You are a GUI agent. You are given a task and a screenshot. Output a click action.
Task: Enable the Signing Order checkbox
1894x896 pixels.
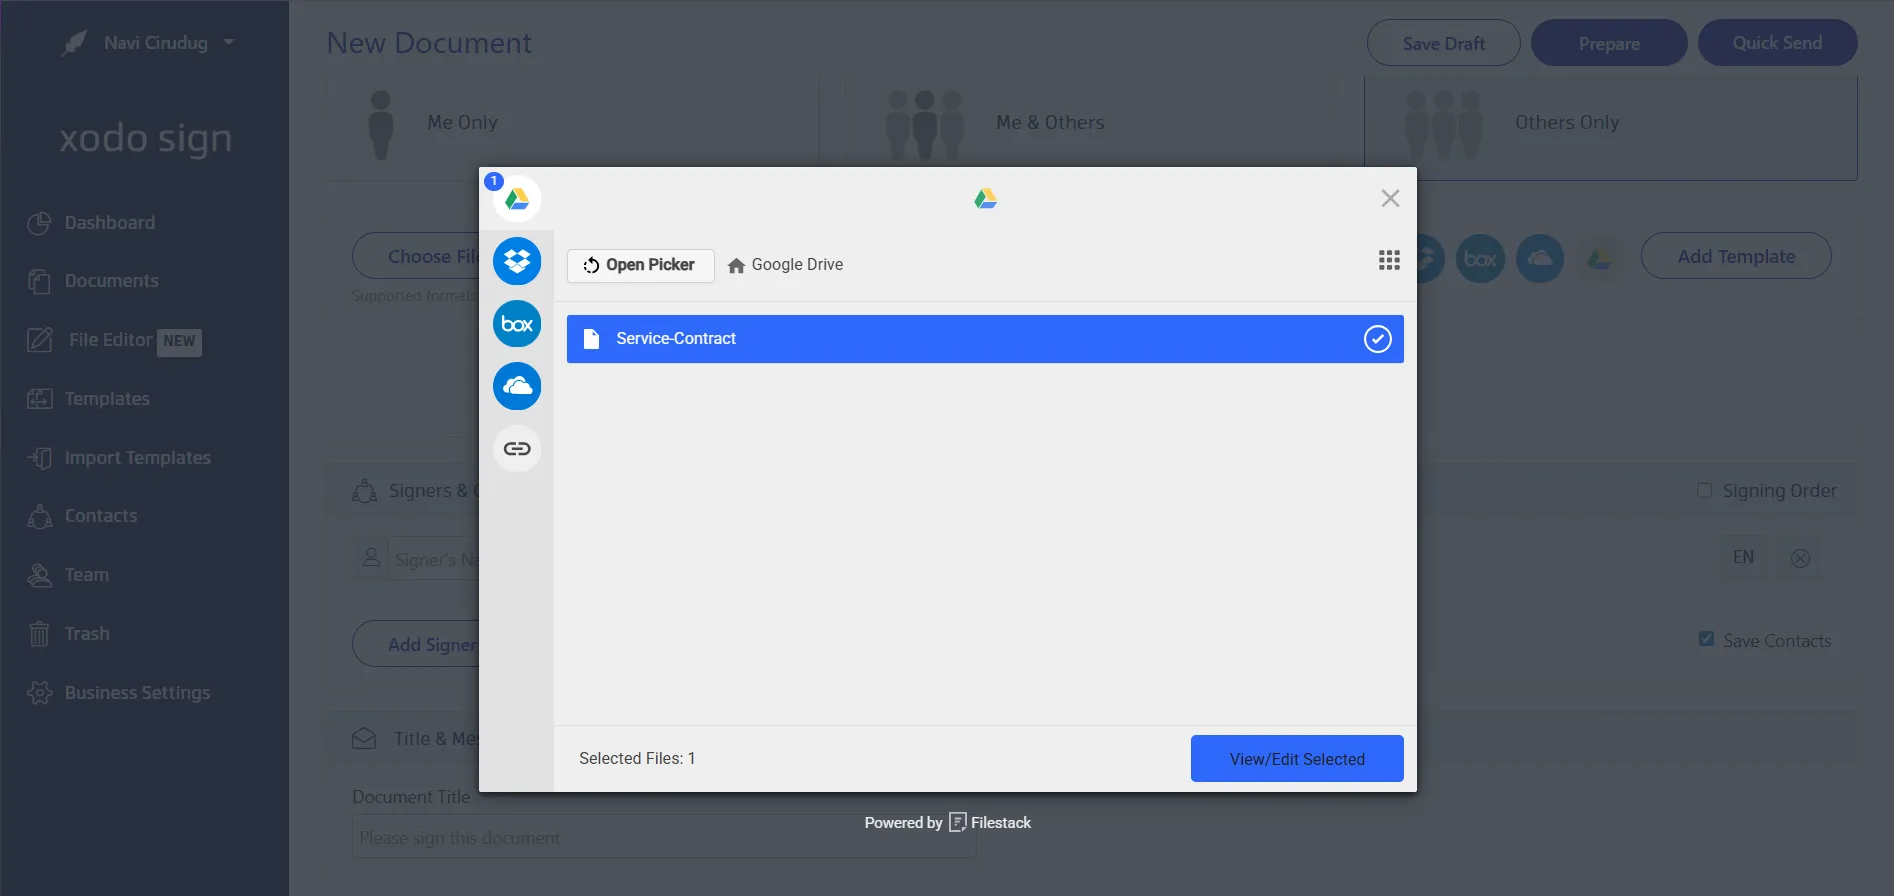point(1704,490)
